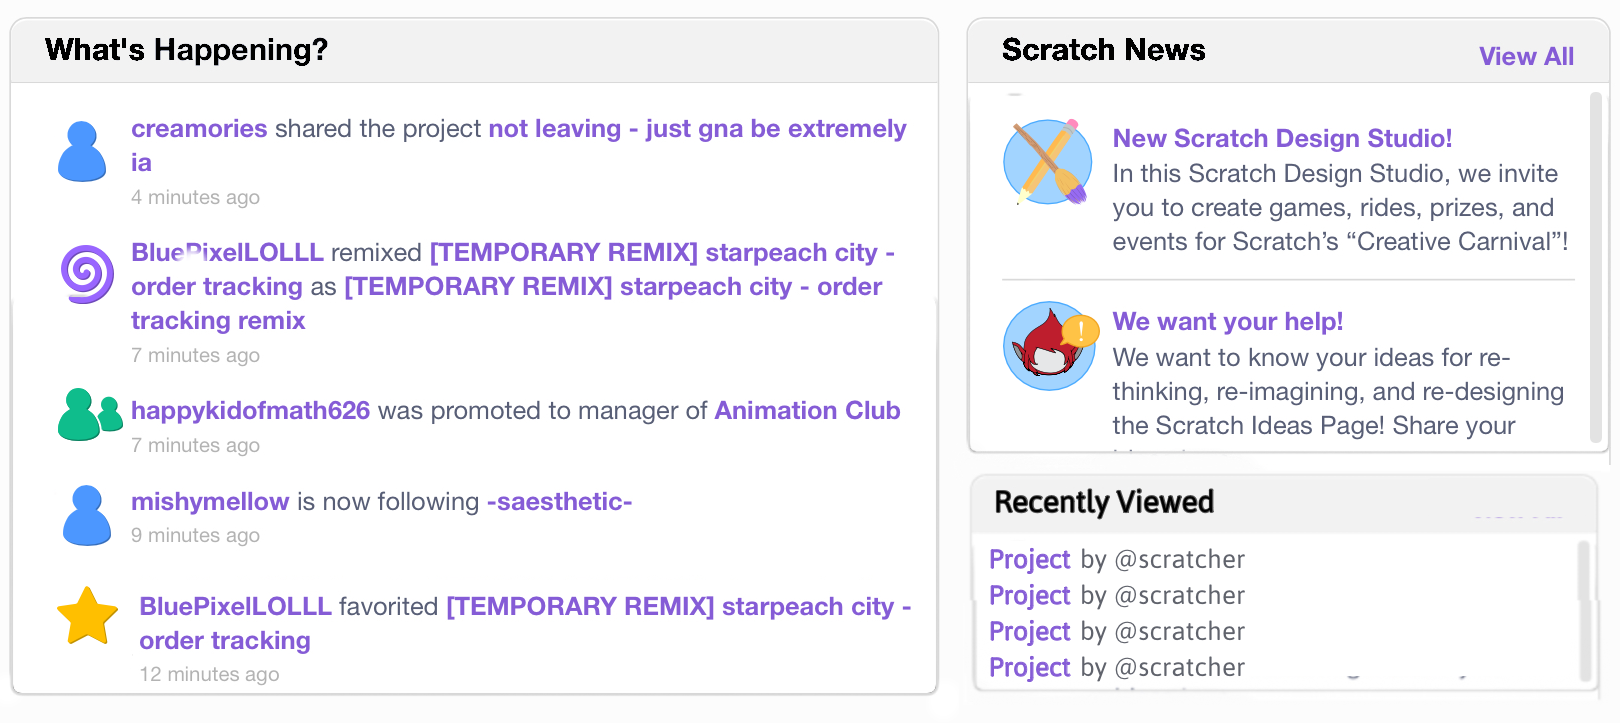Viewport: 1620px width, 723px height.
Task: Open We want your help! headline
Action: (x=1227, y=322)
